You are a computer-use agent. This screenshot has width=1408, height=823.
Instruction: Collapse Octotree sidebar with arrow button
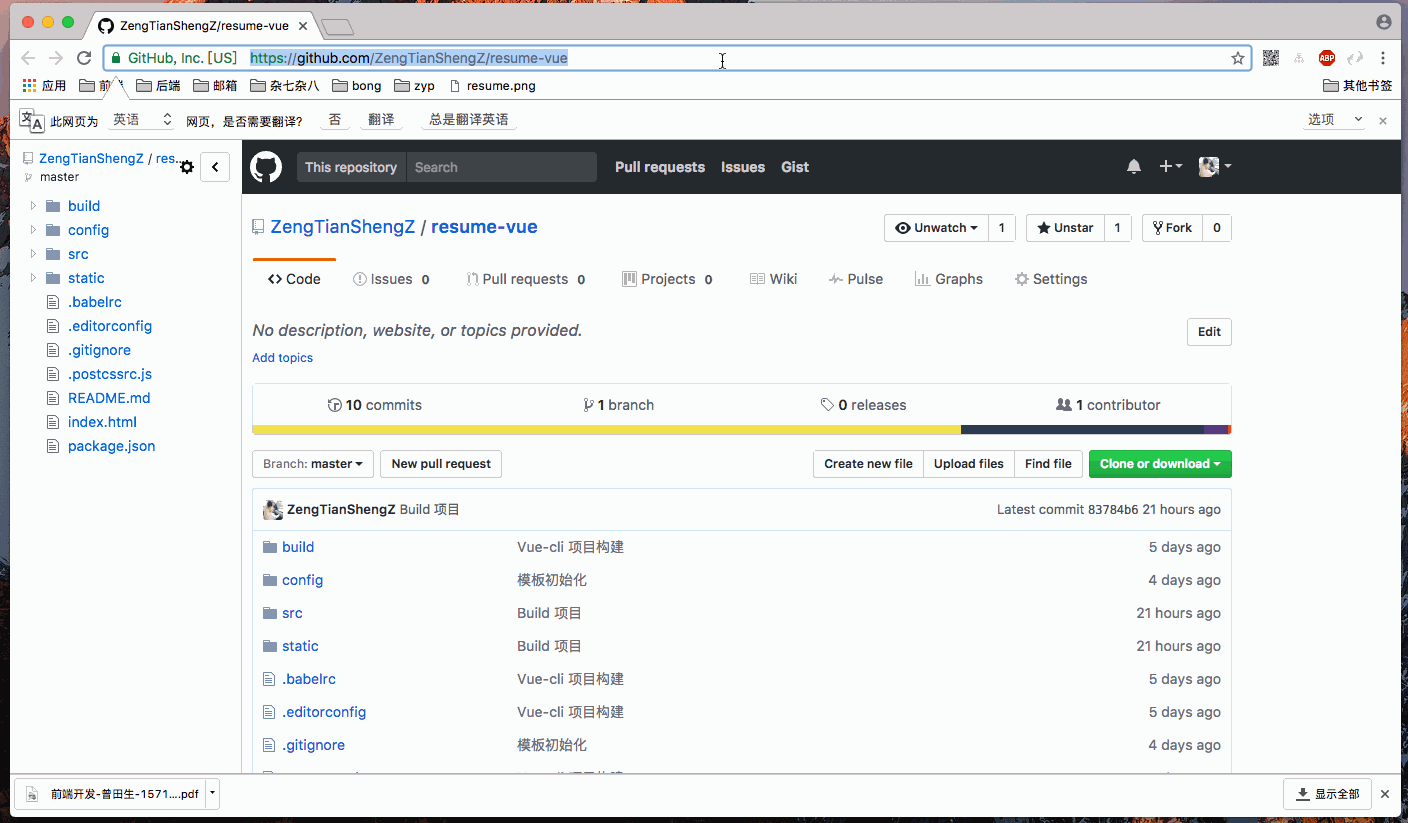(x=215, y=167)
